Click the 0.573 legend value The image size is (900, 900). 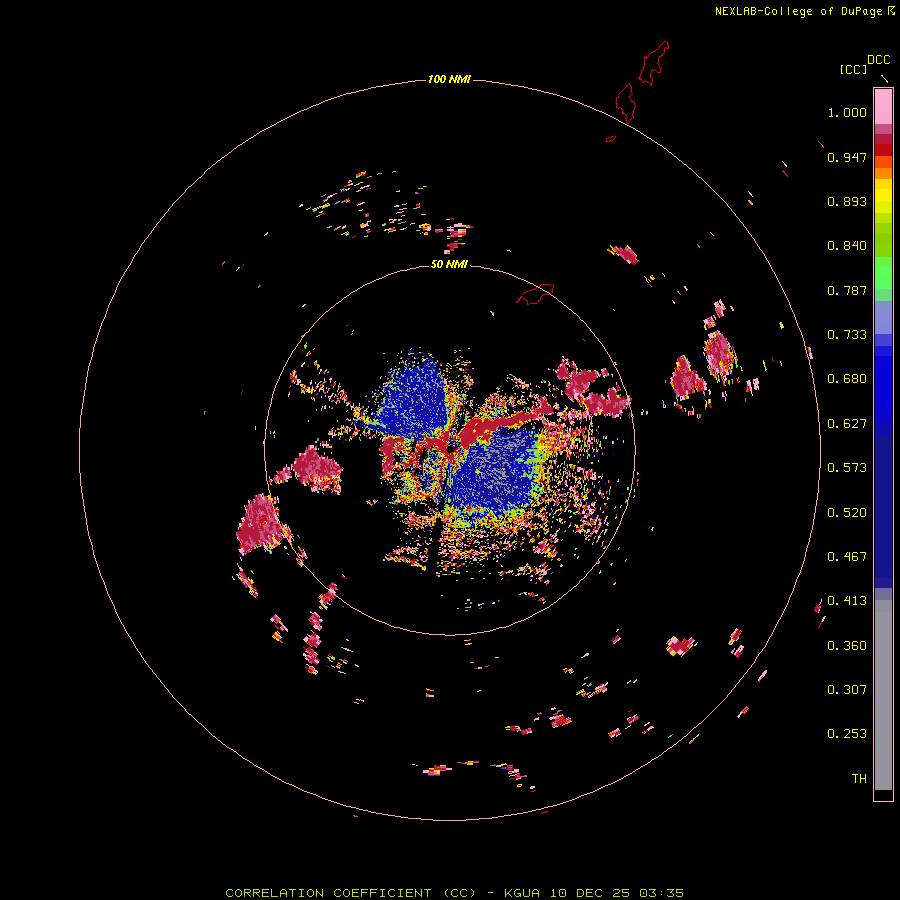point(847,468)
